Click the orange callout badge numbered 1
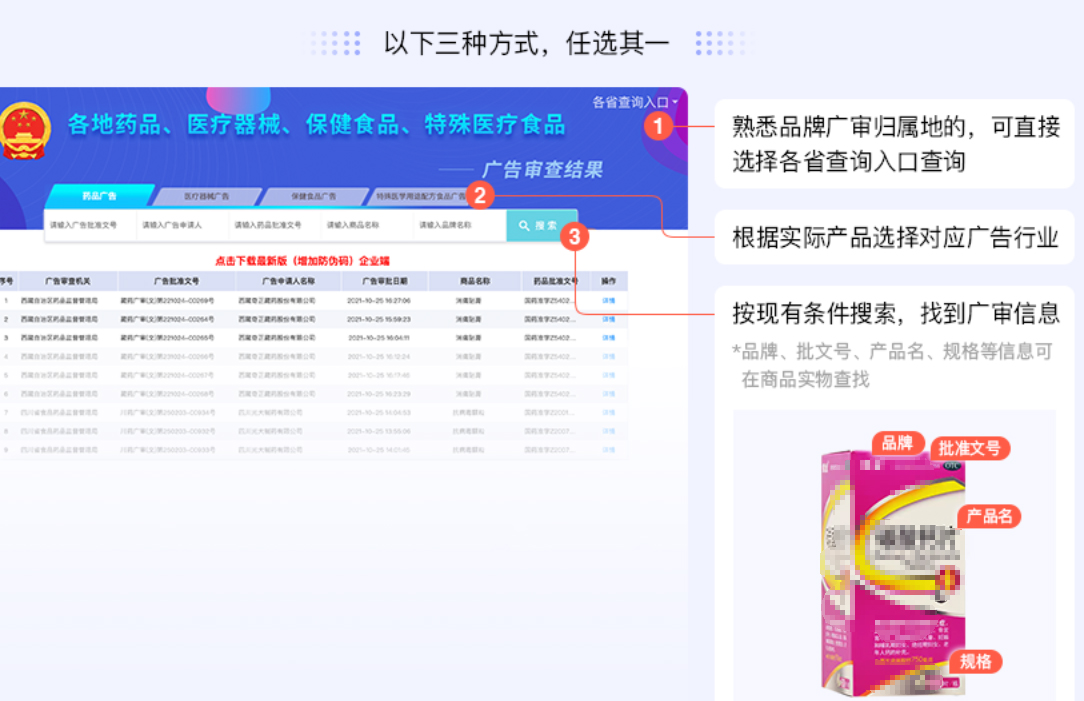This screenshot has width=1084, height=701. click(x=661, y=128)
